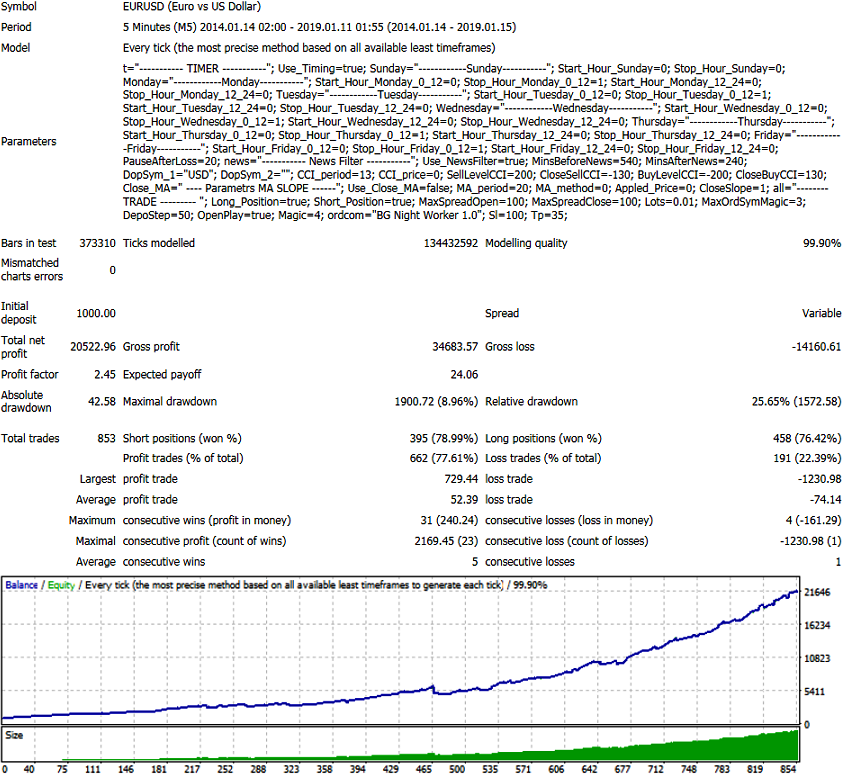Click the x-axis label 712
846x775 pixels.
point(656,769)
